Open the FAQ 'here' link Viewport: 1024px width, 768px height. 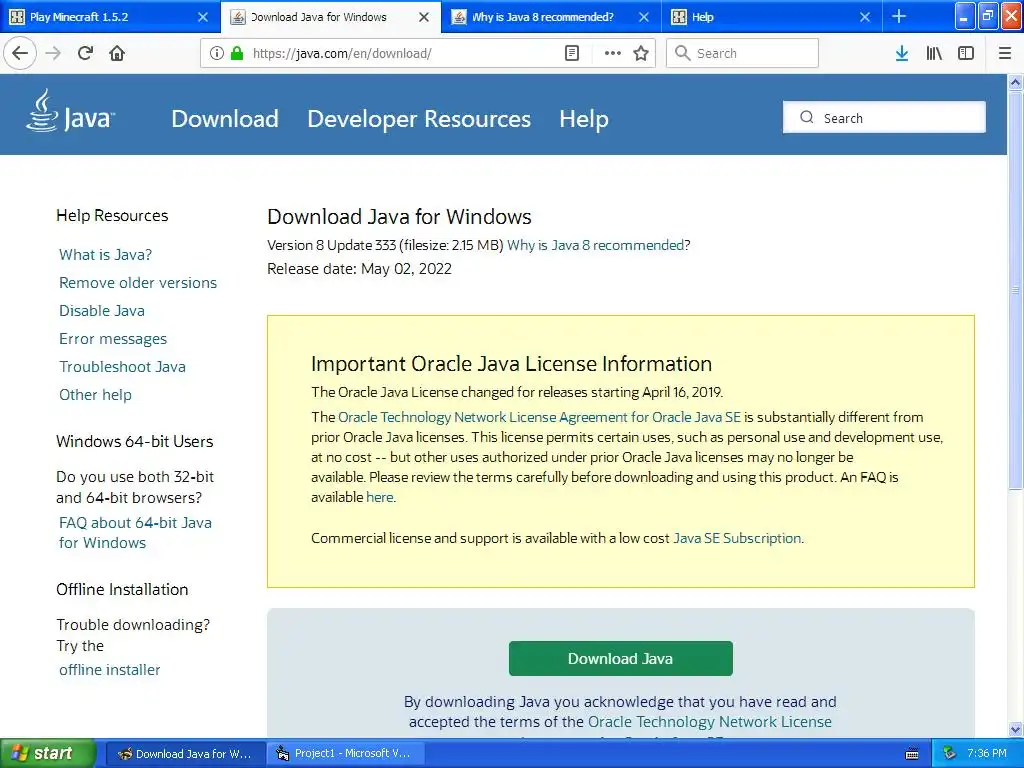(379, 498)
